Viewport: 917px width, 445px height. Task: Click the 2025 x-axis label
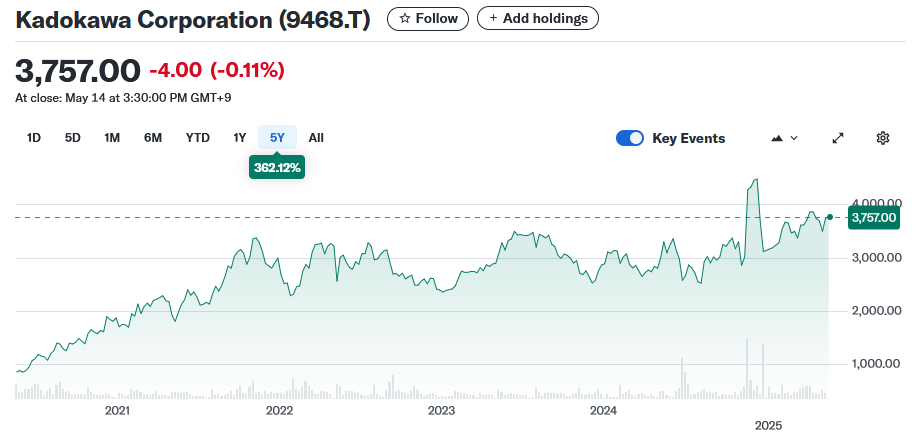tap(768, 426)
